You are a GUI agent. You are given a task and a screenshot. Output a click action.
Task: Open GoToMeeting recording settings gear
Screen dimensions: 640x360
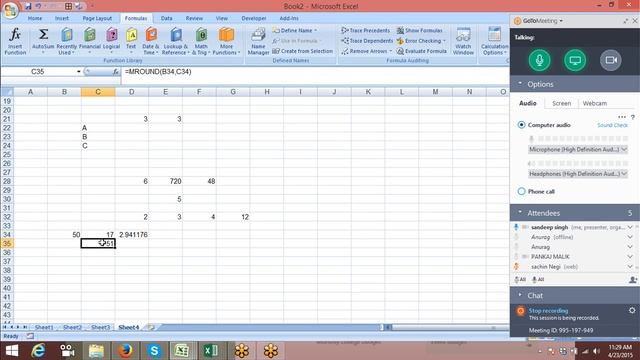(632, 311)
